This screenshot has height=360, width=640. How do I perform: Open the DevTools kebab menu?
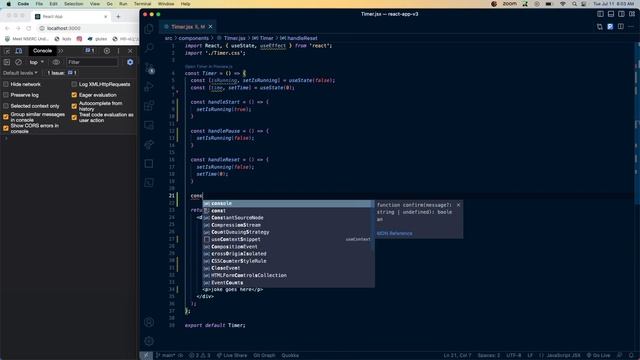click(x=118, y=51)
